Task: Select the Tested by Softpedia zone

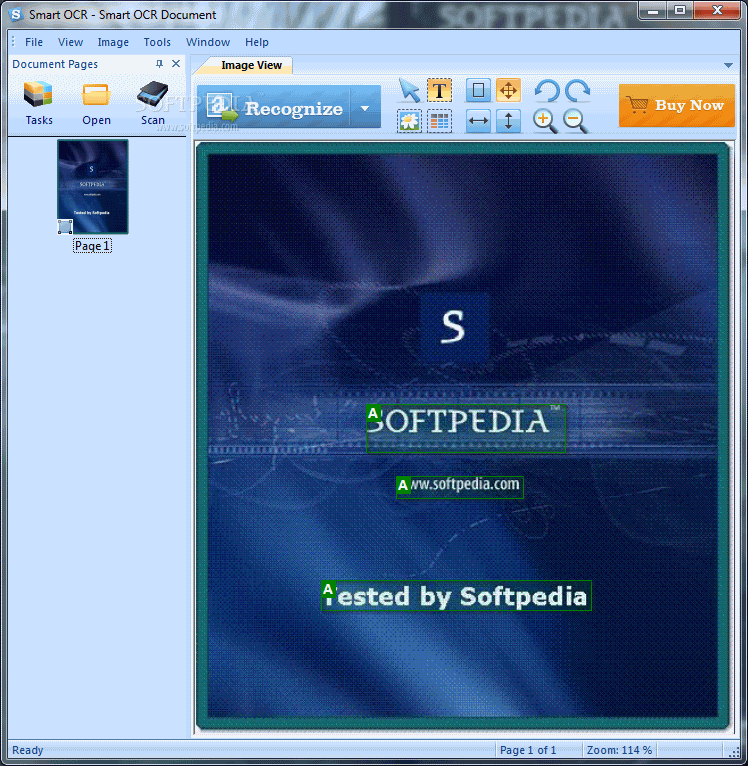Action: click(456, 596)
